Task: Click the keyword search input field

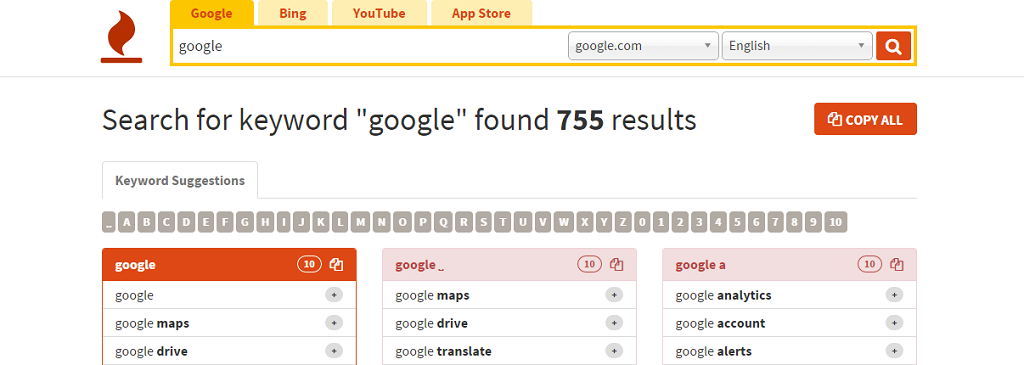Action: pos(370,46)
